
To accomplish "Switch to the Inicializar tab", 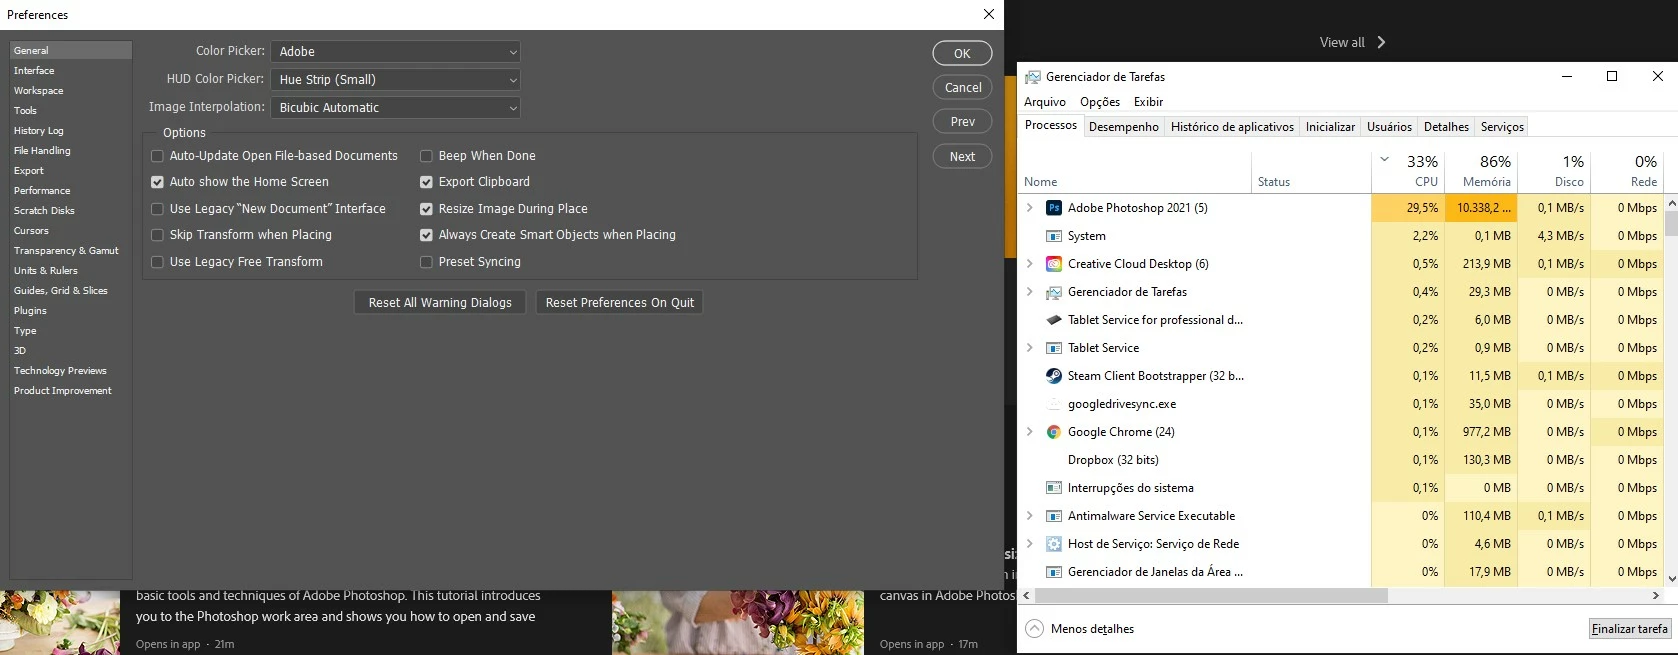I will click(1330, 127).
